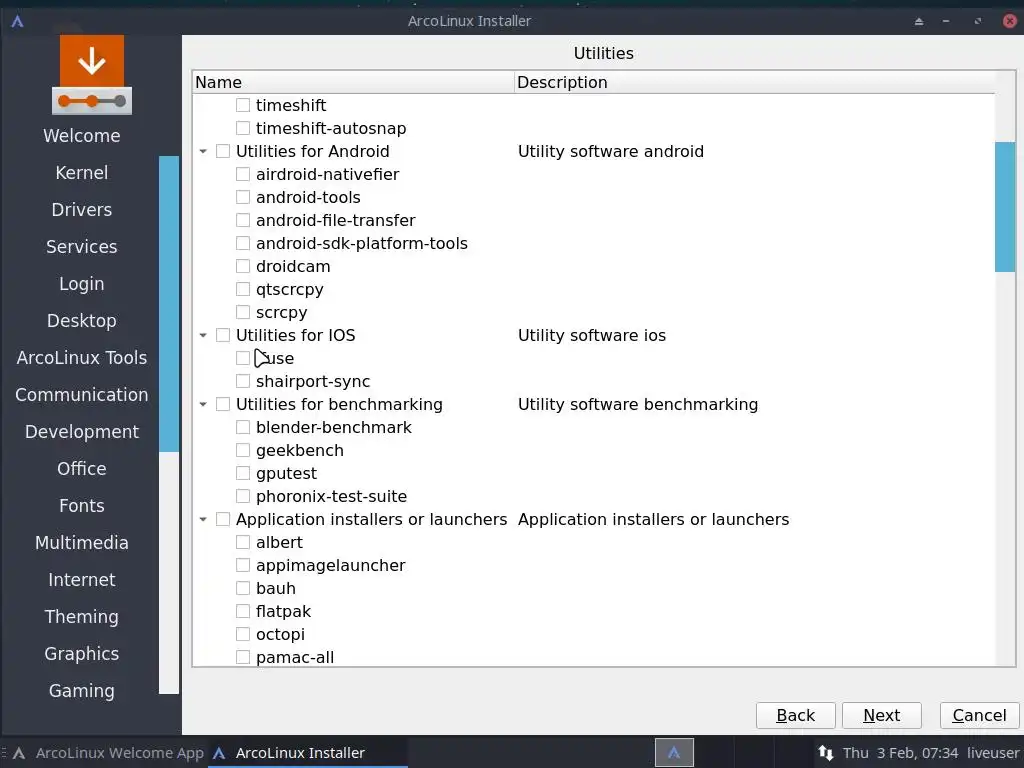Click the Next button
Viewport: 1024px width, 768px height.
coord(882,715)
